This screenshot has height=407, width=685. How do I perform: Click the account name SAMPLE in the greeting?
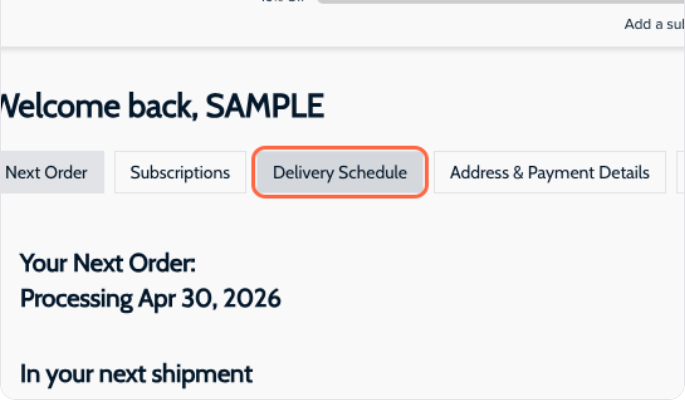point(265,105)
